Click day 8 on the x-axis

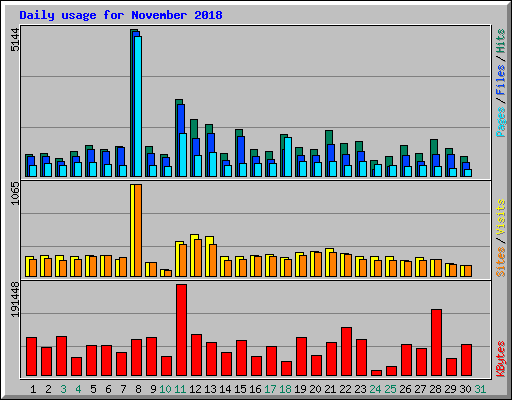click(x=138, y=389)
